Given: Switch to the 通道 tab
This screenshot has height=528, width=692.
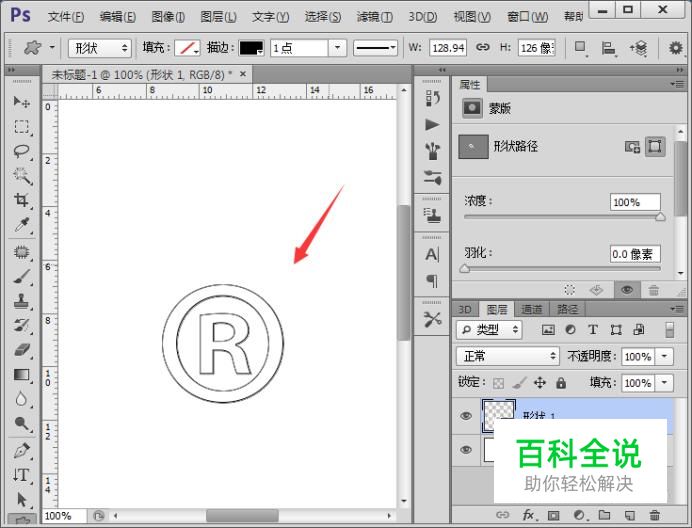Looking at the screenshot, I should pyautogui.click(x=532, y=310).
